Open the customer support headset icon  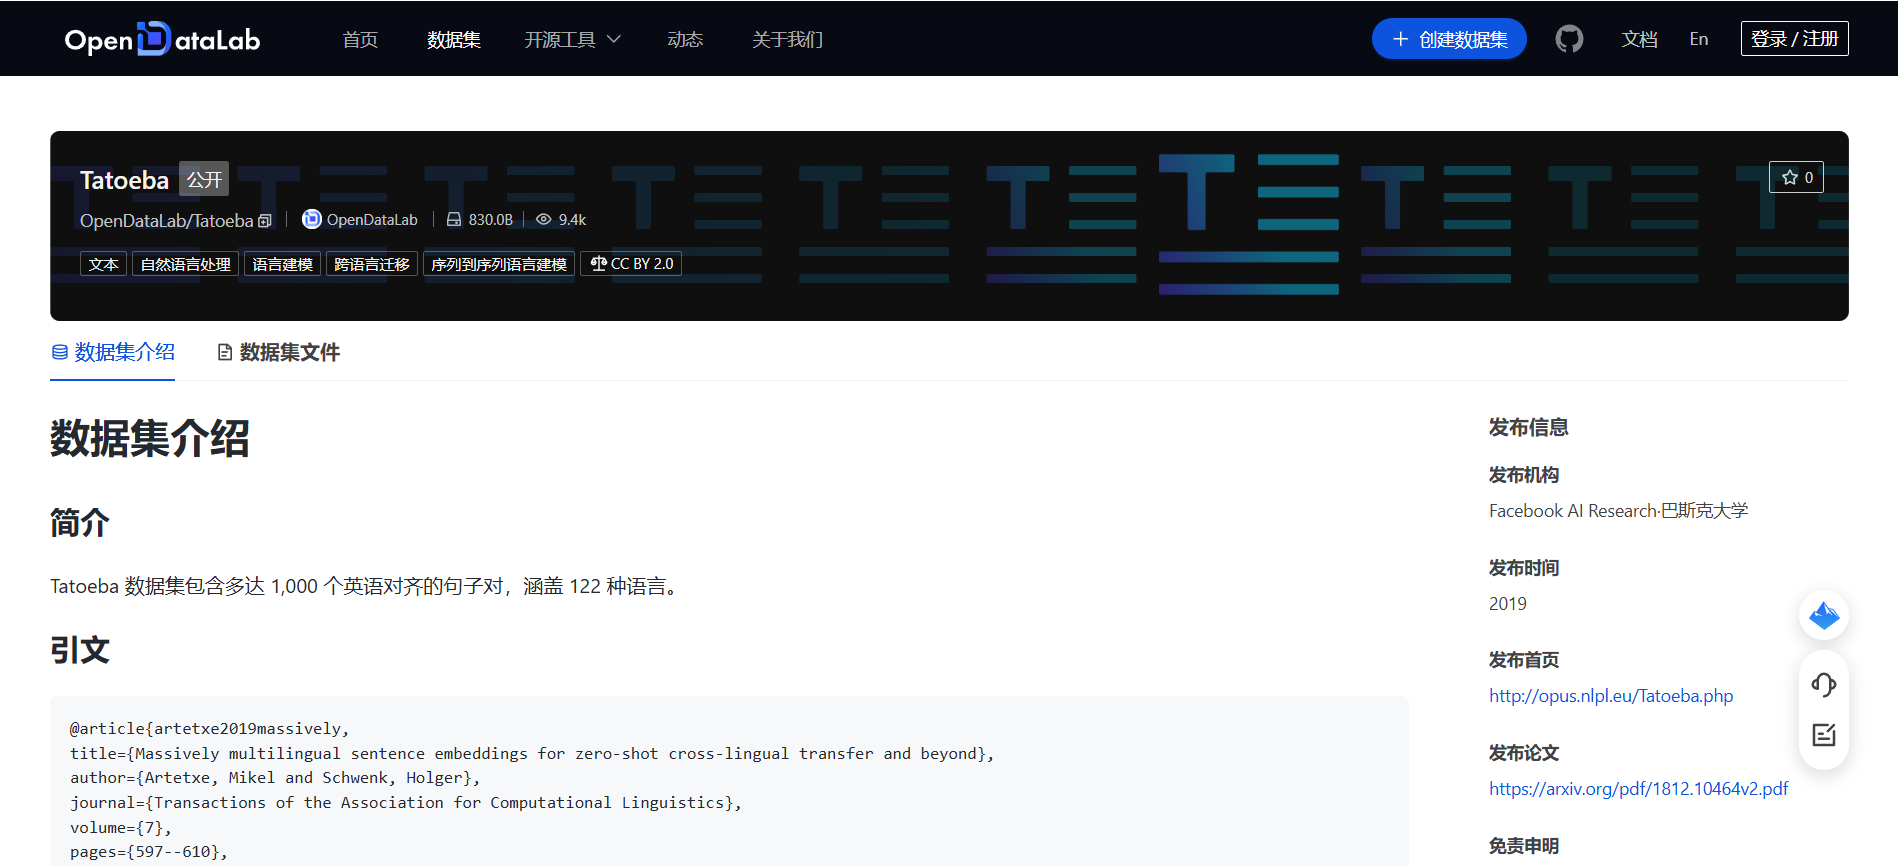click(1824, 685)
